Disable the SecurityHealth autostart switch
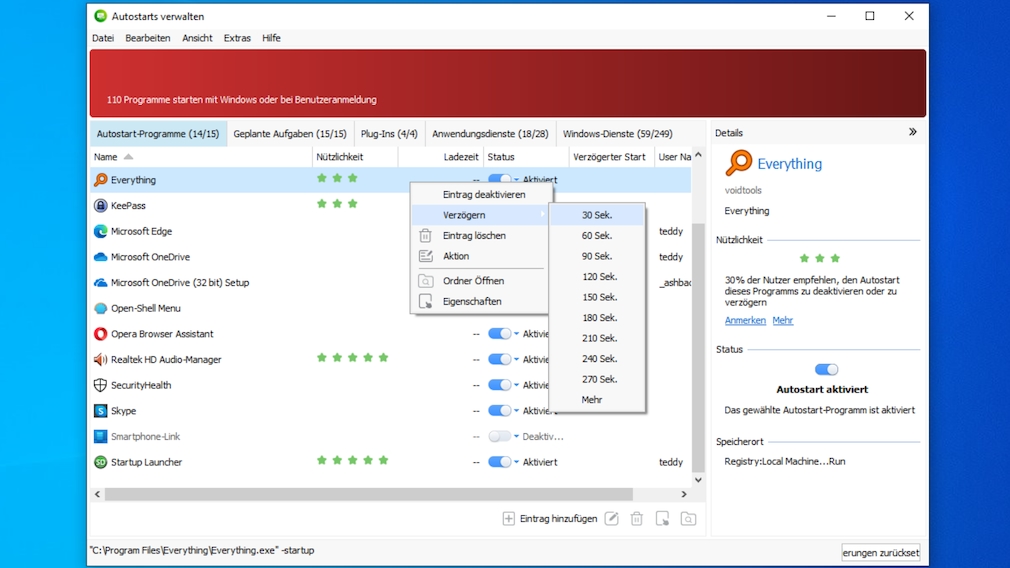Viewport: 1010px width, 568px height. pyautogui.click(x=500, y=385)
